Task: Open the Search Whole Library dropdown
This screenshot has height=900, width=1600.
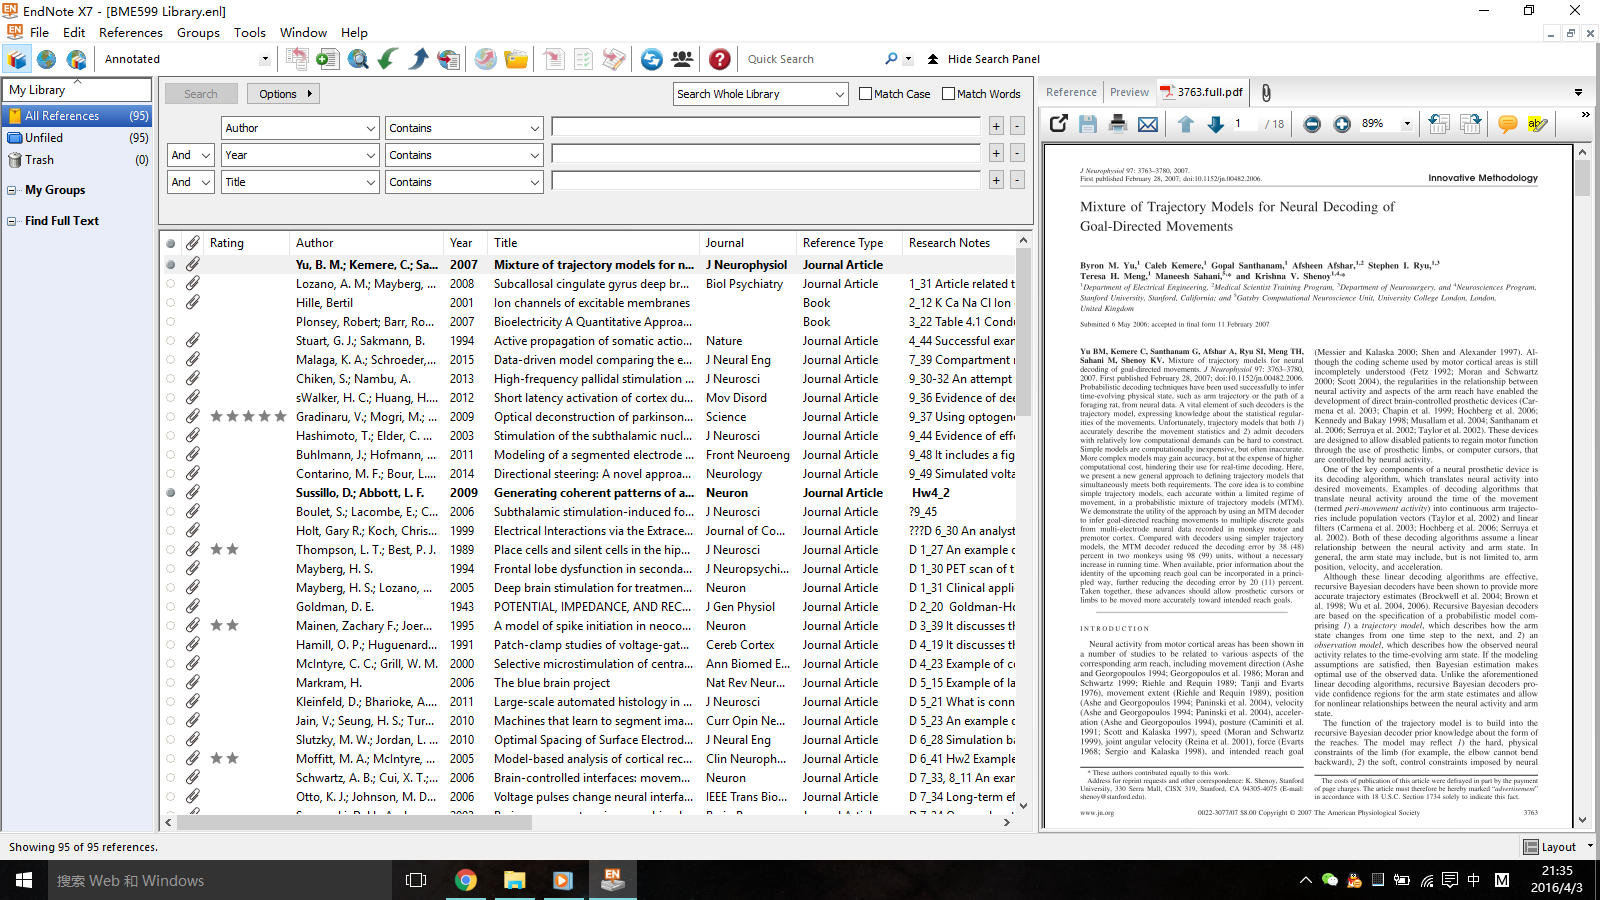Action: point(839,94)
